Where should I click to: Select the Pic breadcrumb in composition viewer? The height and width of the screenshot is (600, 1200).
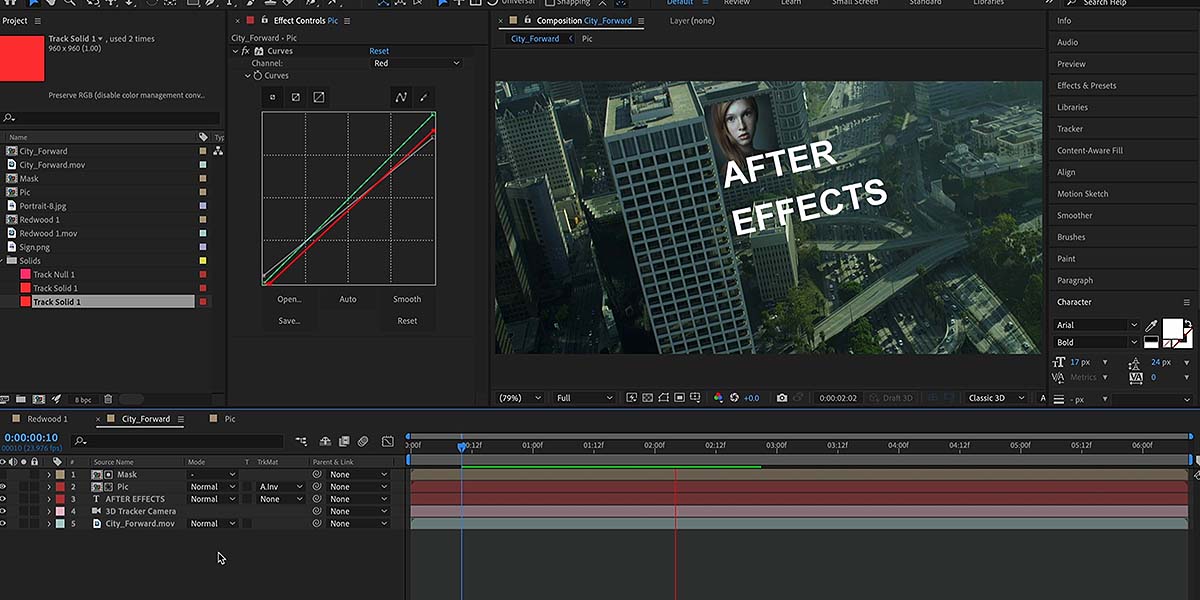pos(587,39)
